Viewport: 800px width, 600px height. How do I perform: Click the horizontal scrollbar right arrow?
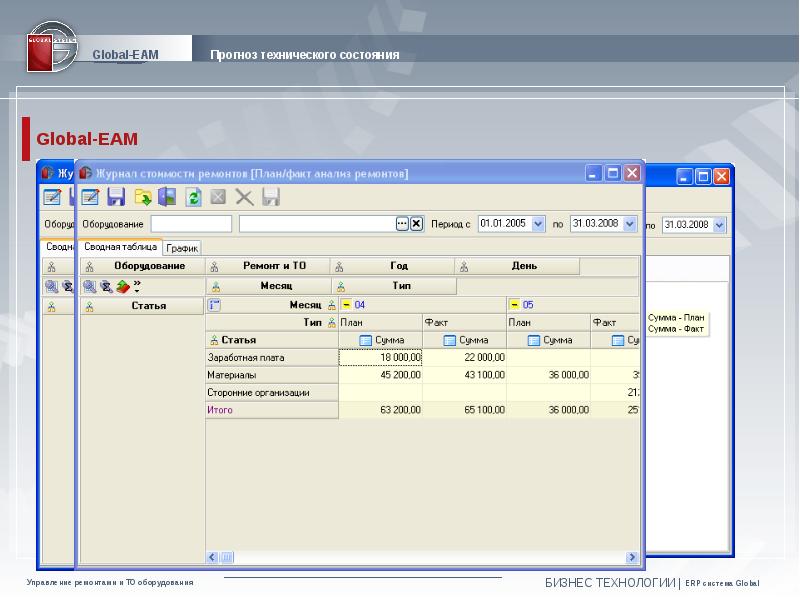(x=632, y=557)
